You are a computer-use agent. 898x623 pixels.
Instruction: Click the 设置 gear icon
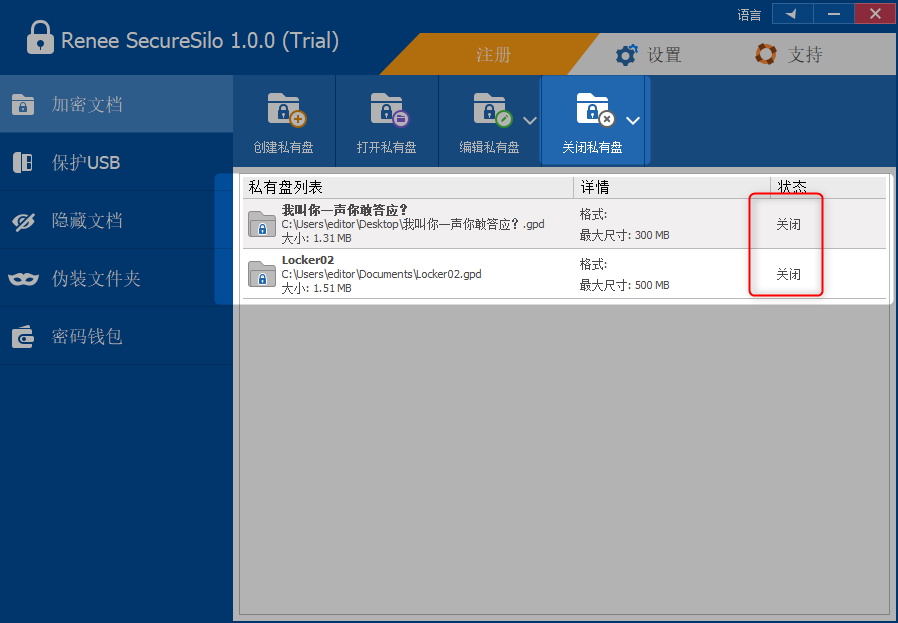point(627,55)
